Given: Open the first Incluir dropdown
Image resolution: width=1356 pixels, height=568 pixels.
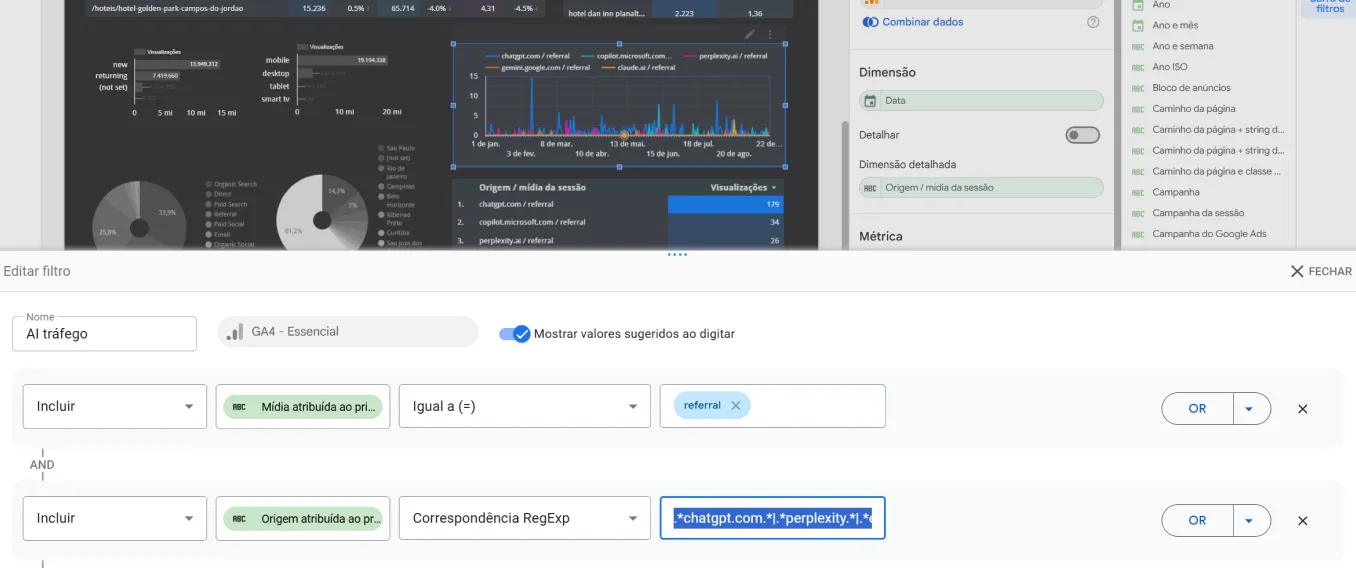Looking at the screenshot, I should tap(114, 407).
